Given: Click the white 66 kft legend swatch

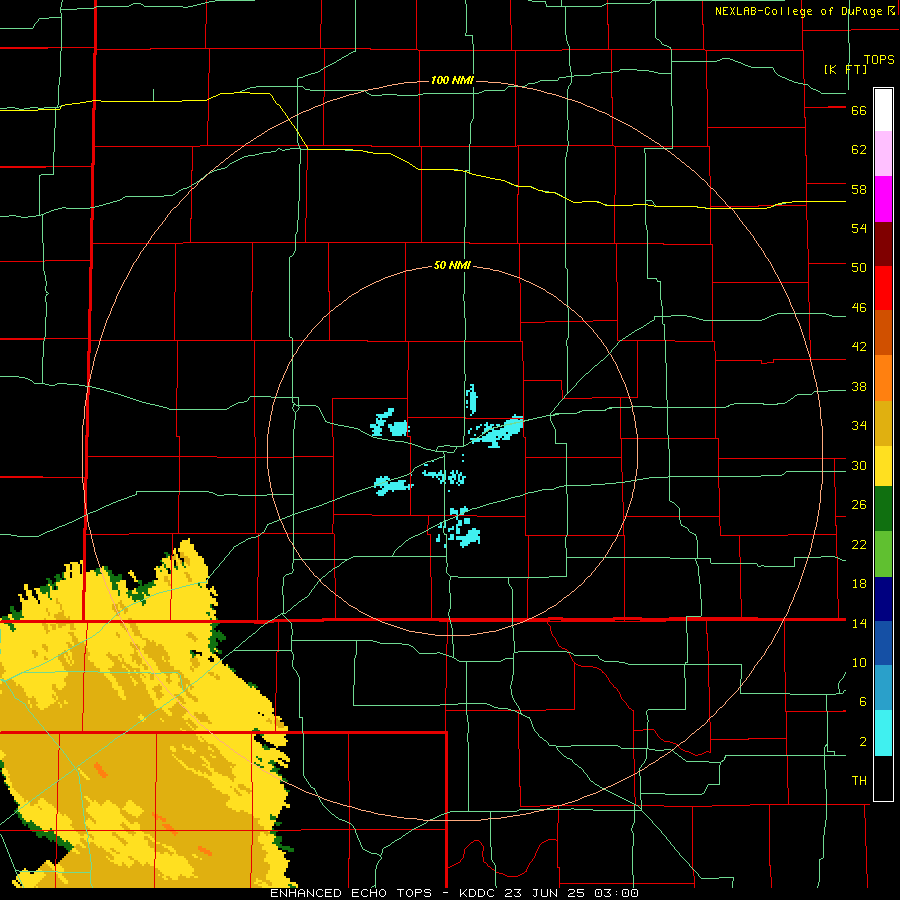Looking at the screenshot, I should tap(883, 110).
